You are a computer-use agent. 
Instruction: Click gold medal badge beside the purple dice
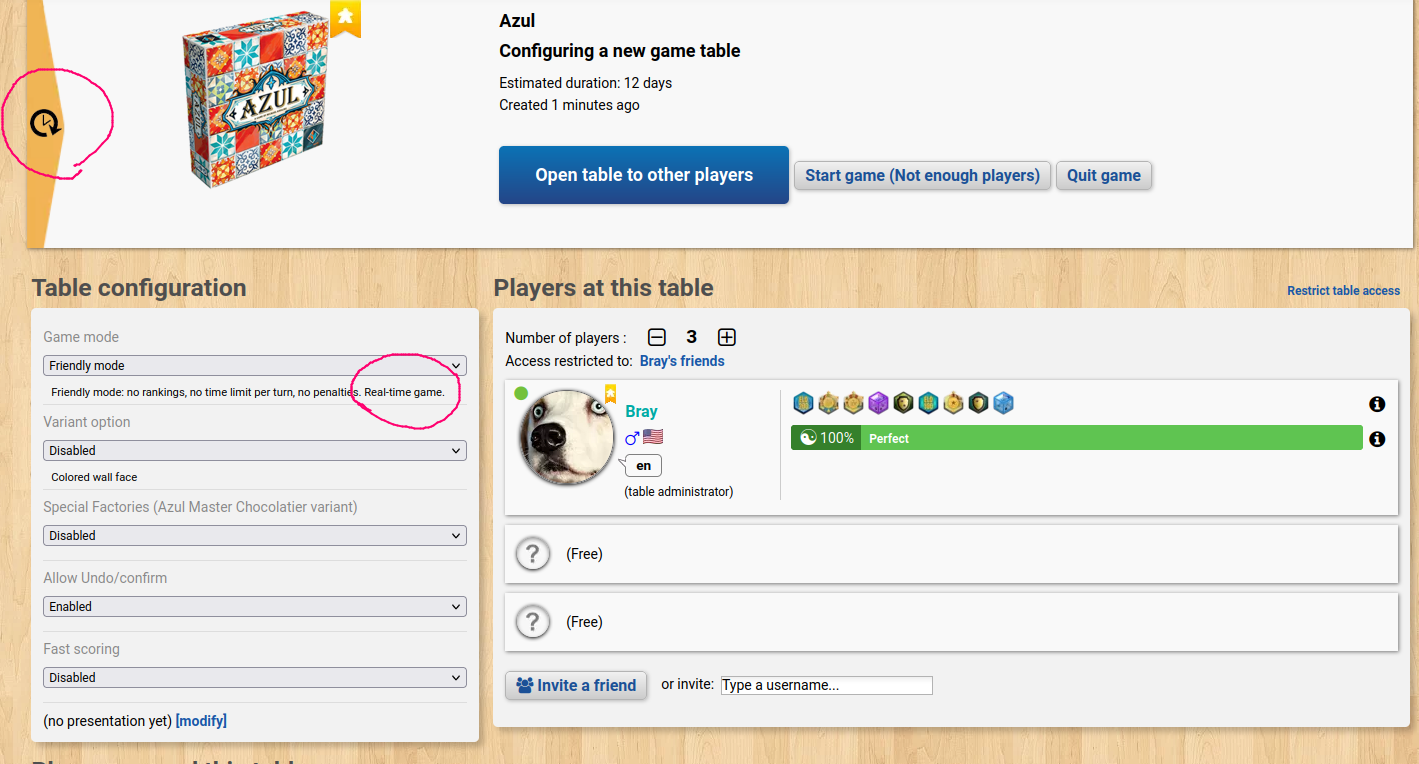853,403
